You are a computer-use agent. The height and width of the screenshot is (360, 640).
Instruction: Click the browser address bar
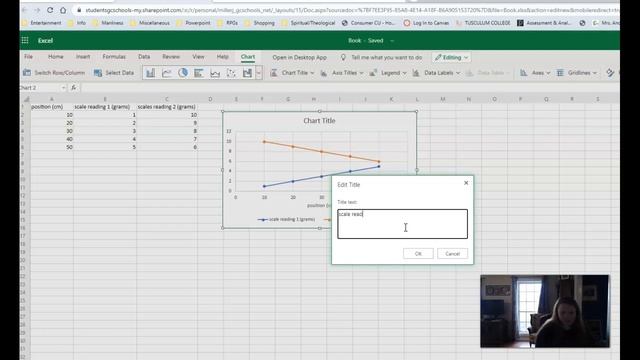pos(347,10)
